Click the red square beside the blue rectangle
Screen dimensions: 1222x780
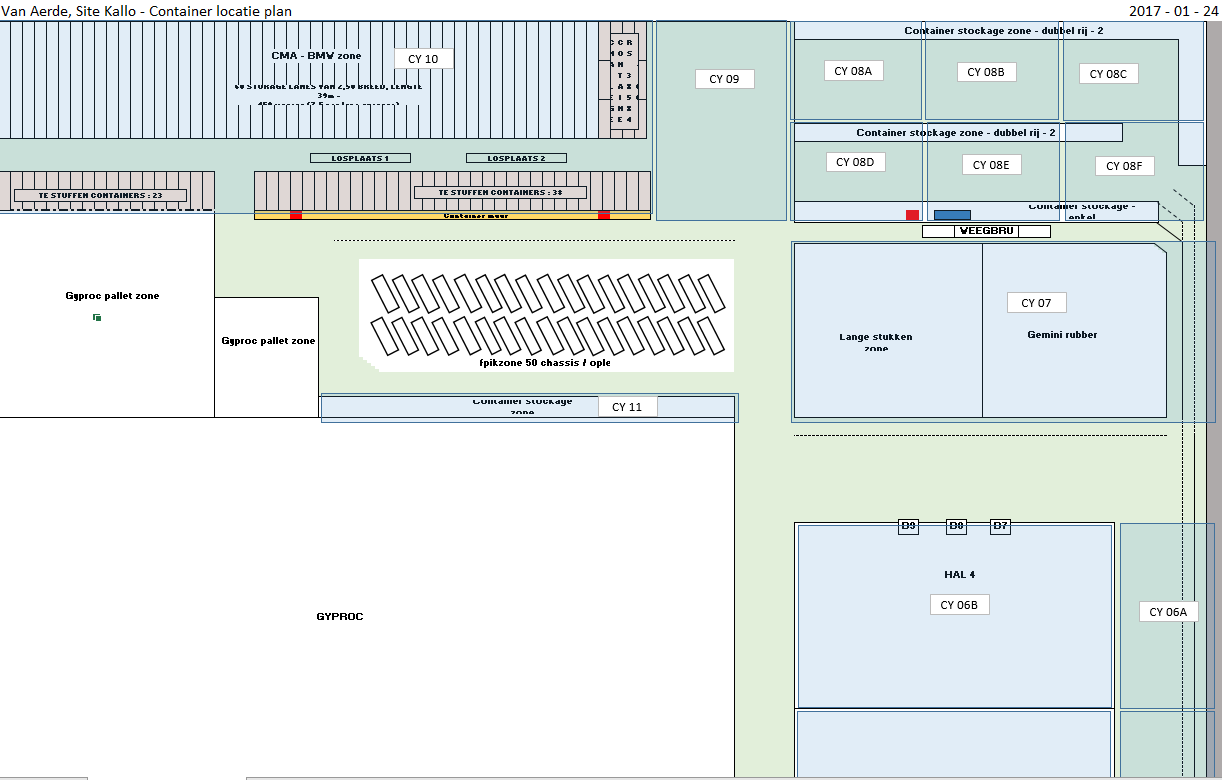point(912,215)
